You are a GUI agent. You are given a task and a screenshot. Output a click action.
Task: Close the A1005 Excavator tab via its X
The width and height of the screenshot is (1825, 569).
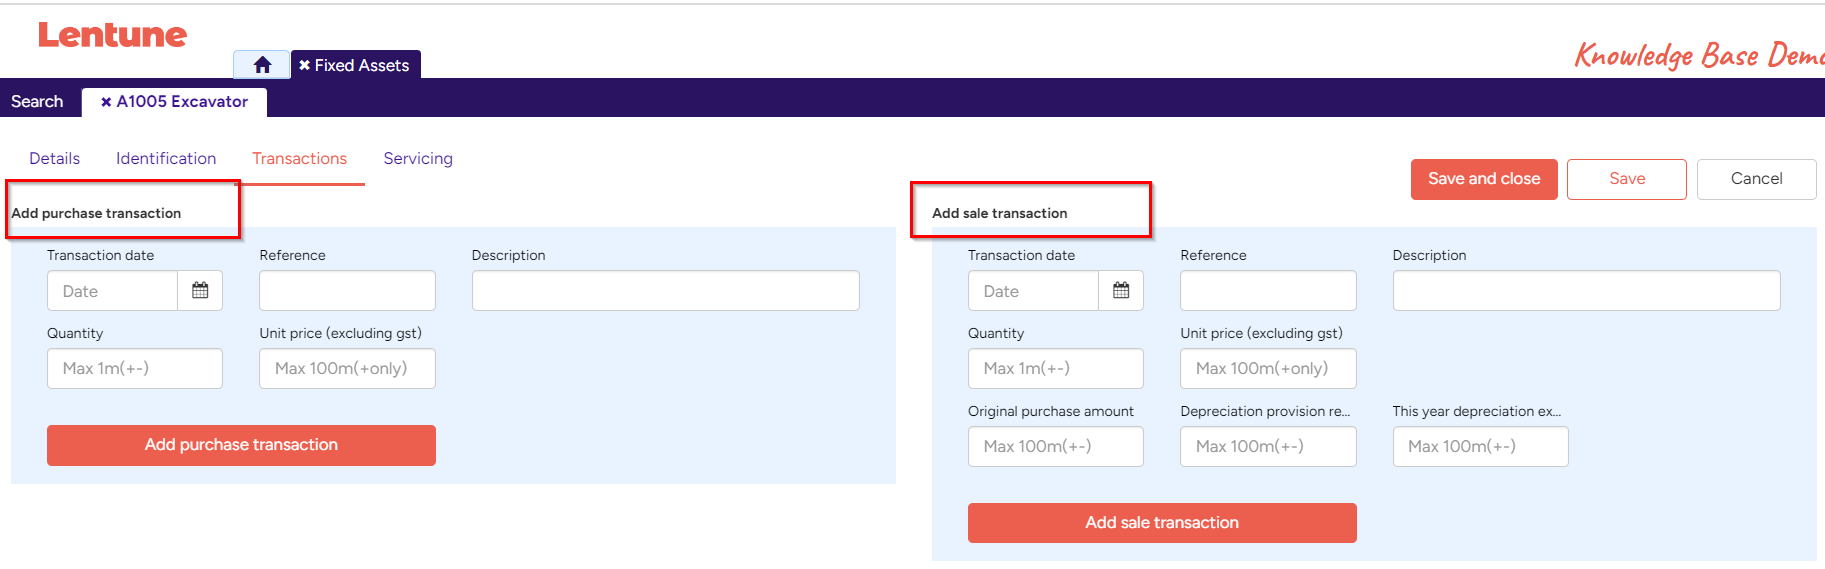[106, 102]
